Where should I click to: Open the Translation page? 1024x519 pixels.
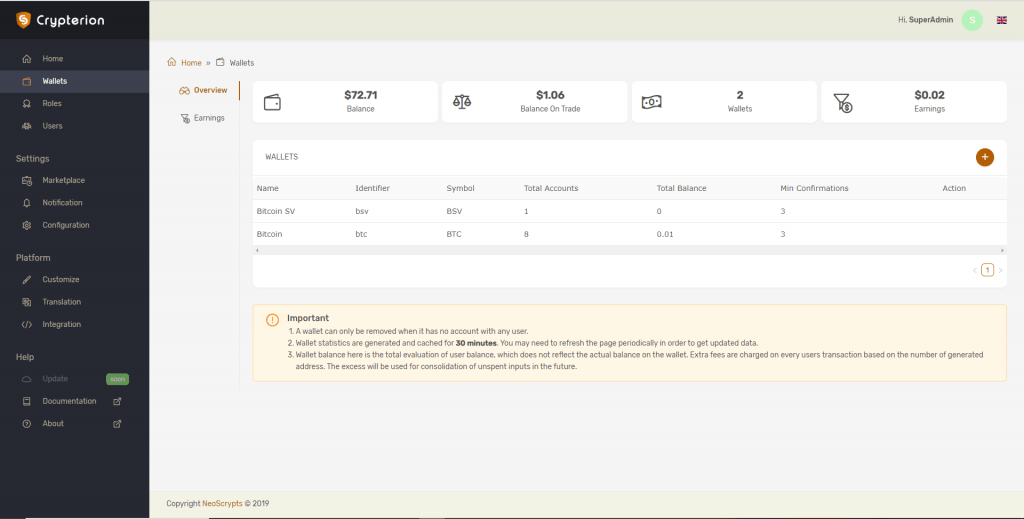[74, 302]
